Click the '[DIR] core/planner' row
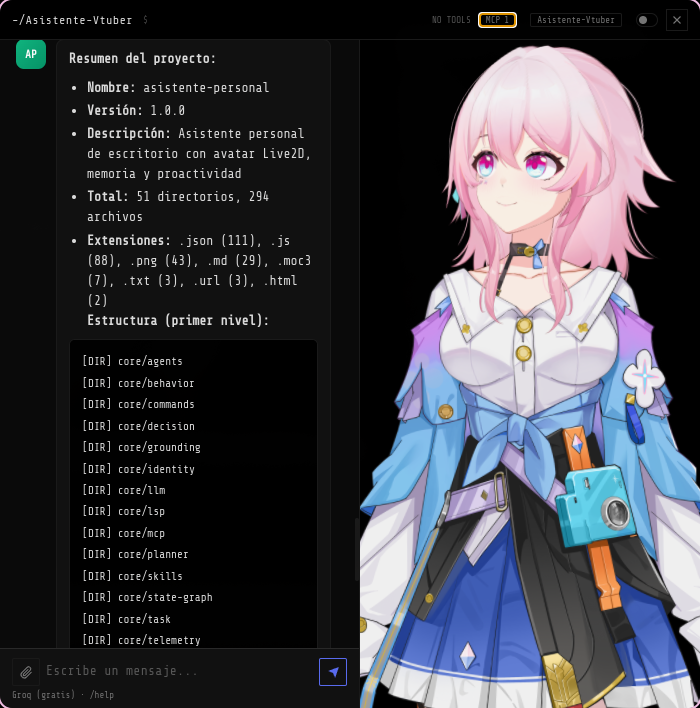This screenshot has width=700, height=708. tap(135, 554)
